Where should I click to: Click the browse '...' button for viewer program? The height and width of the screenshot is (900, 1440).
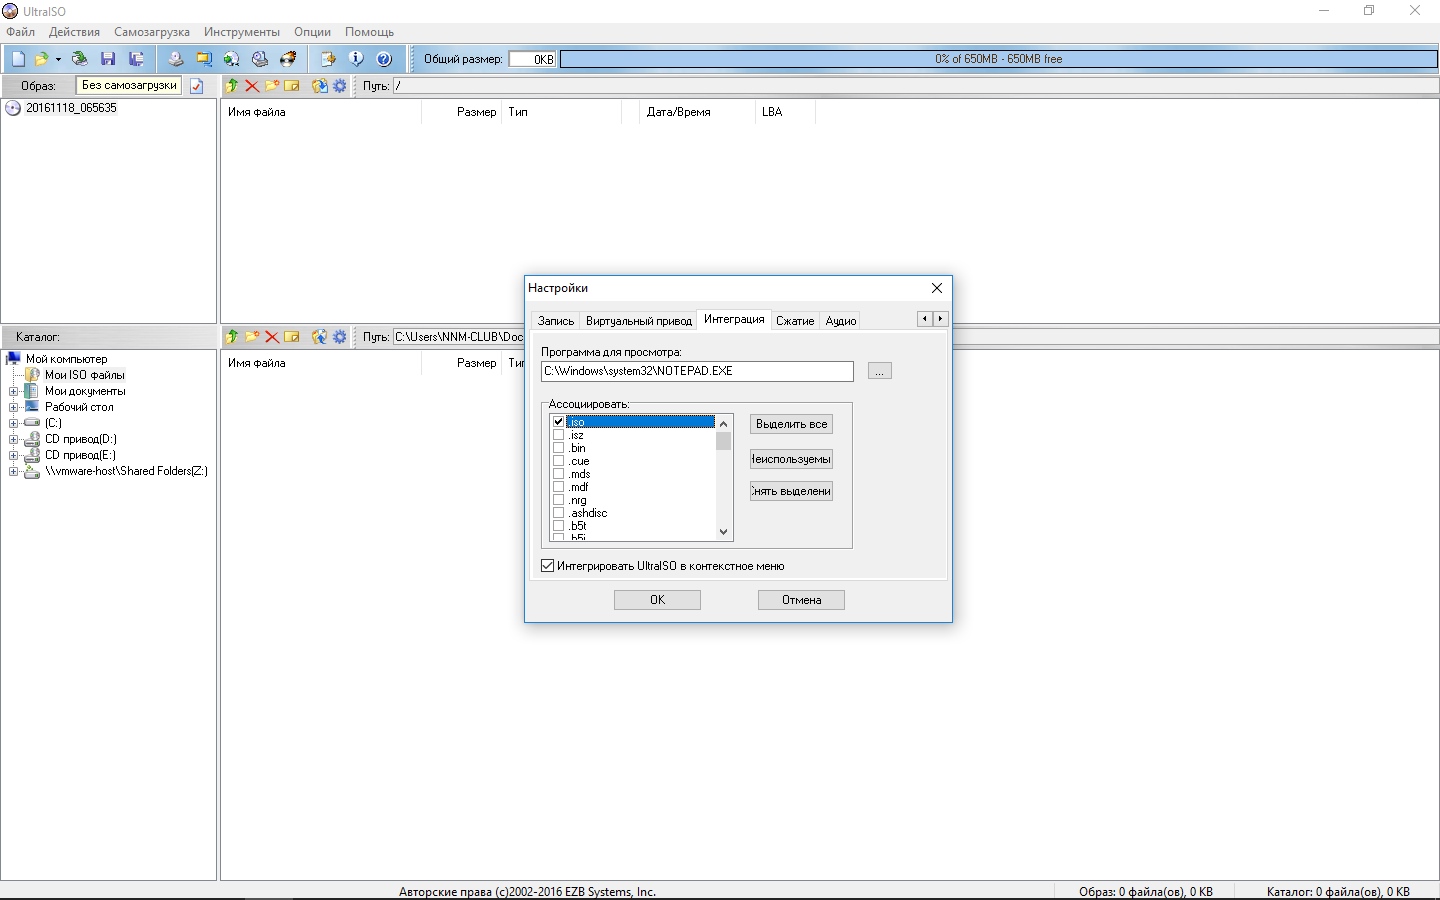(x=879, y=371)
